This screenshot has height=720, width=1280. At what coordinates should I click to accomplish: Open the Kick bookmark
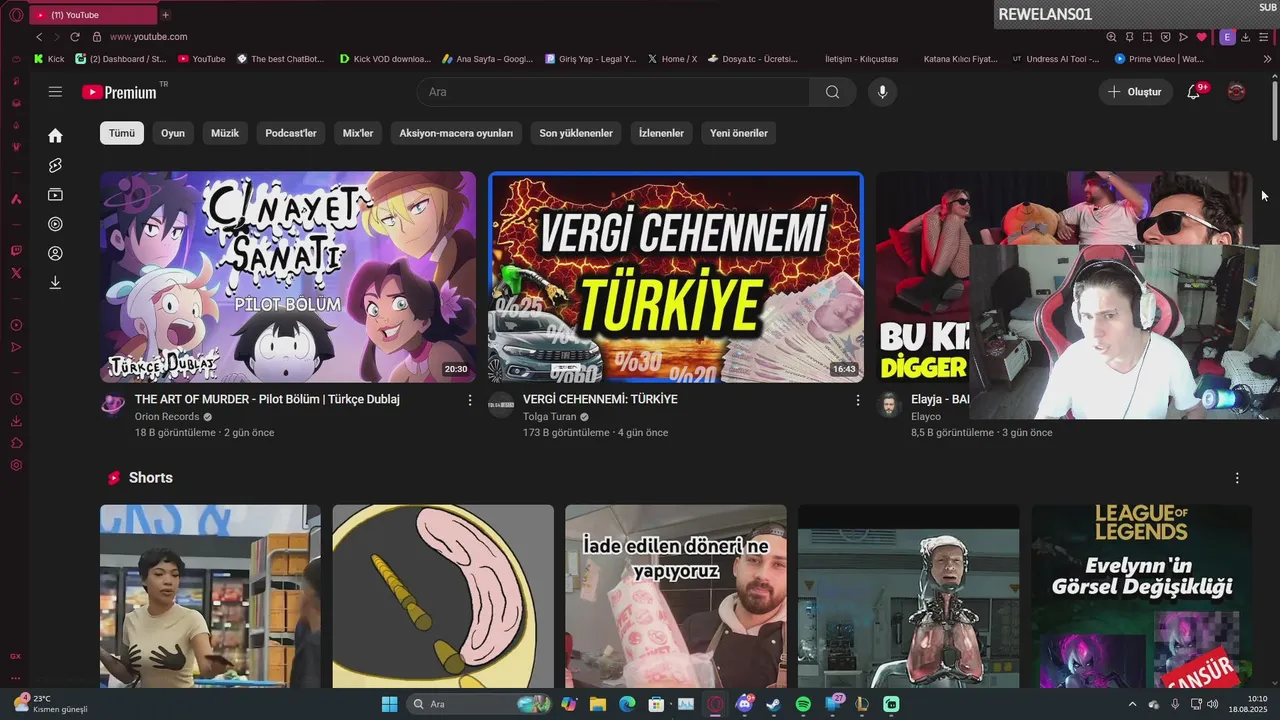point(49,59)
